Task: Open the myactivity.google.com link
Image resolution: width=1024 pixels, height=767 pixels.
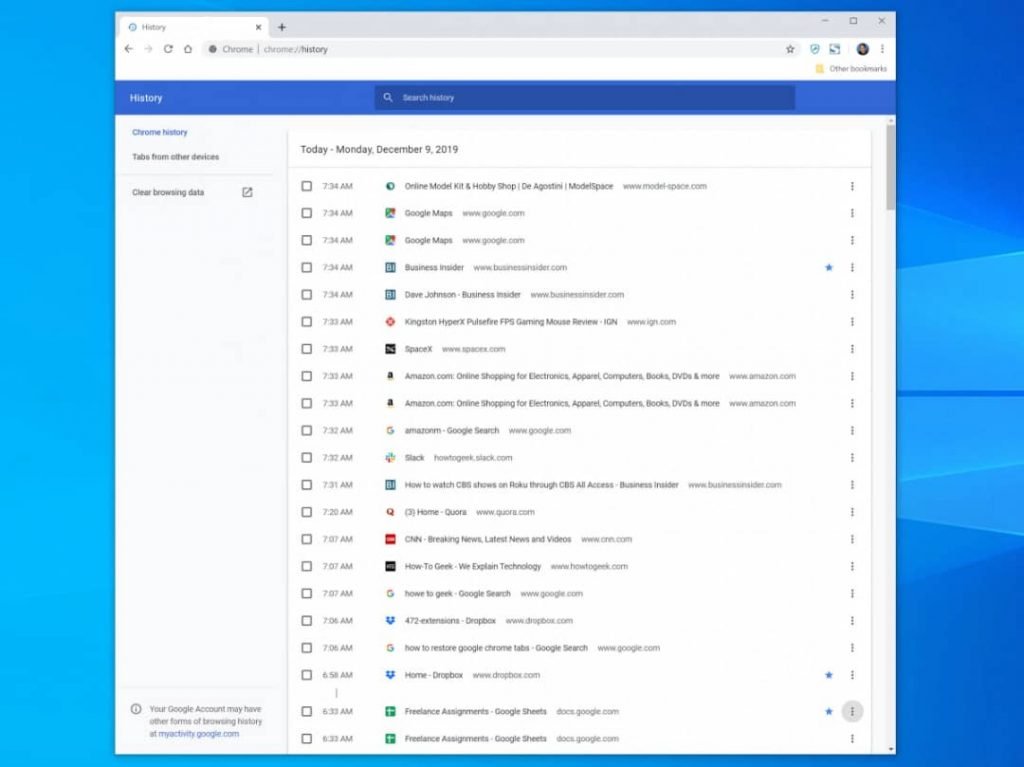Action: click(199, 734)
